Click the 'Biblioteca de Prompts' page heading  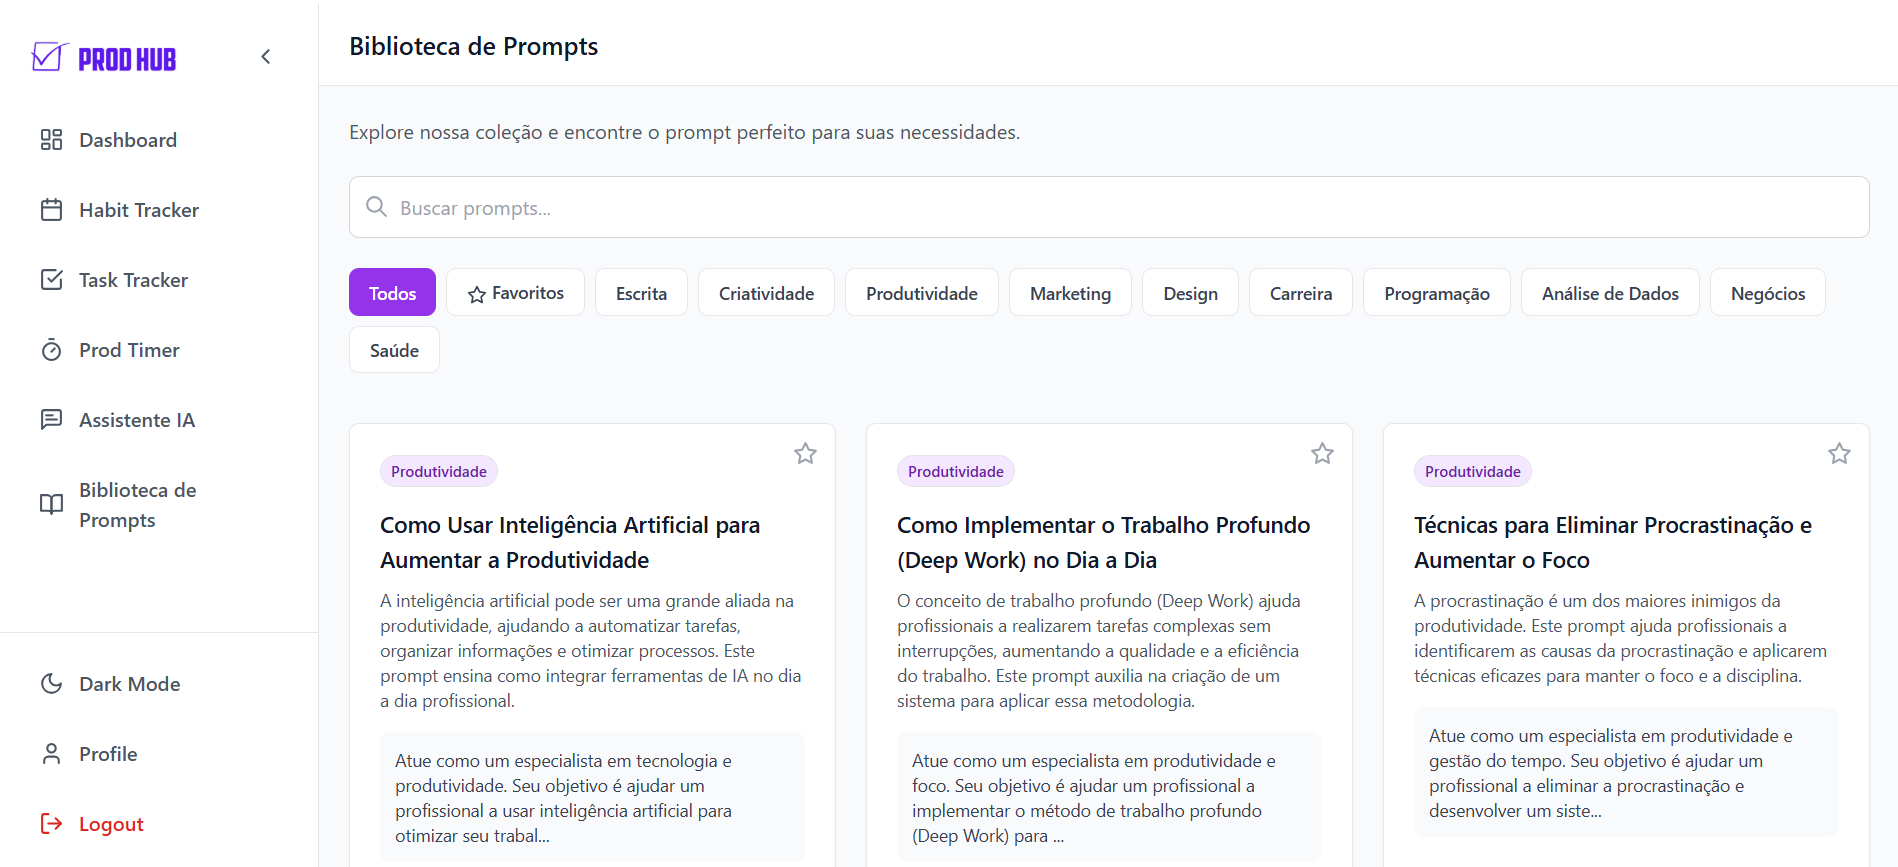coord(473,46)
